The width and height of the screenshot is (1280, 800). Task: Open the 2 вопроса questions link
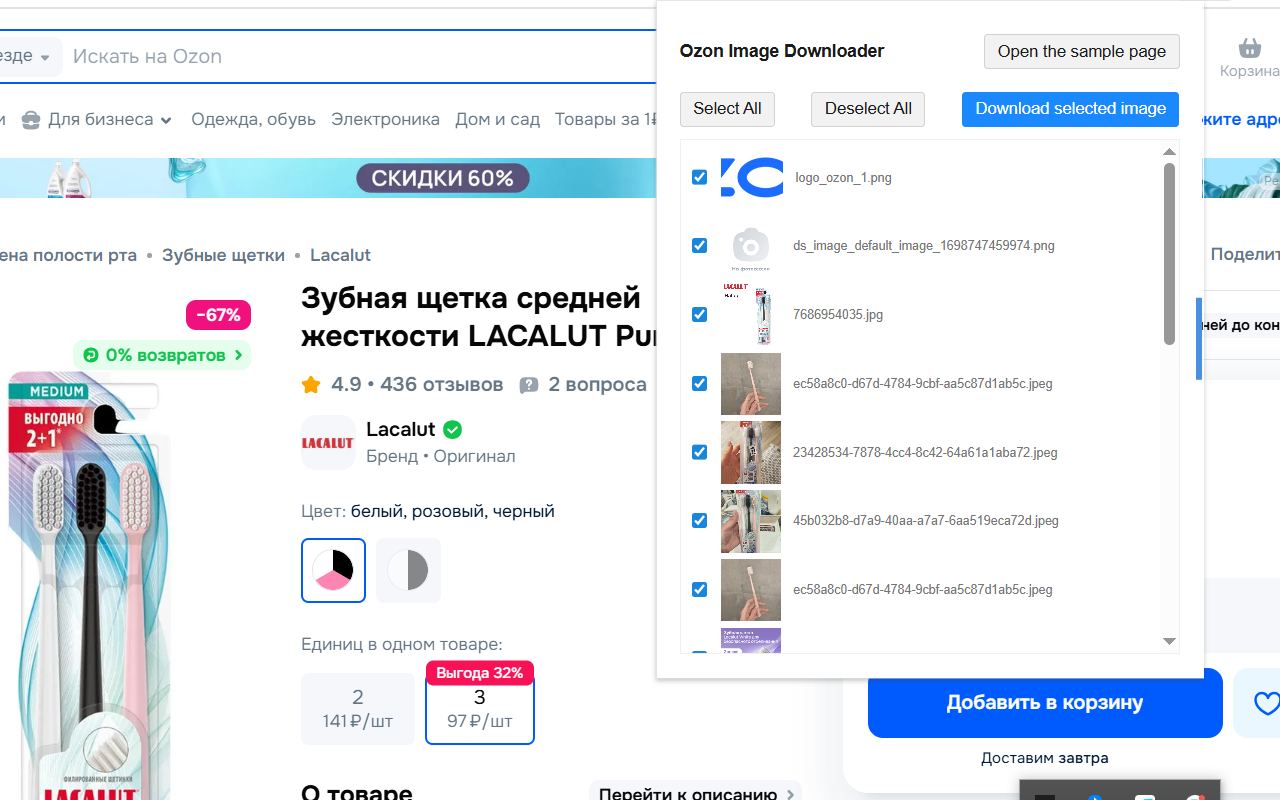coord(597,385)
